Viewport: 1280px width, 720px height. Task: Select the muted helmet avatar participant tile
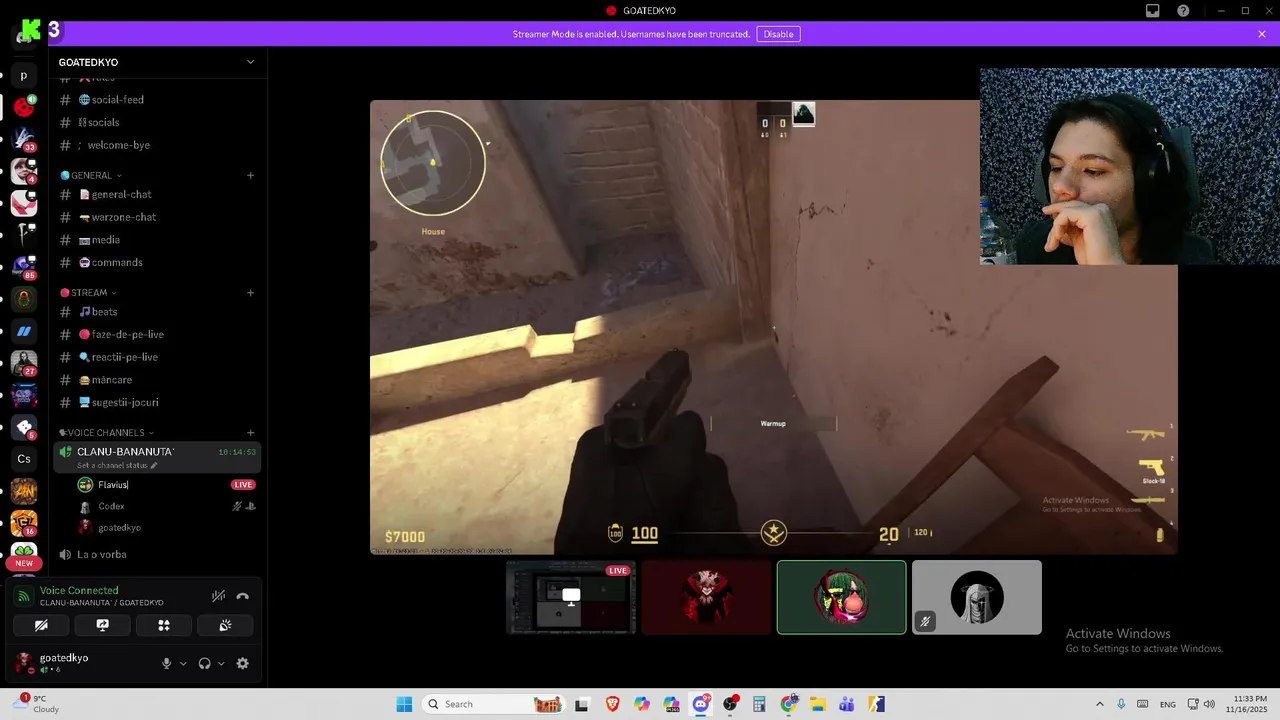click(x=977, y=597)
